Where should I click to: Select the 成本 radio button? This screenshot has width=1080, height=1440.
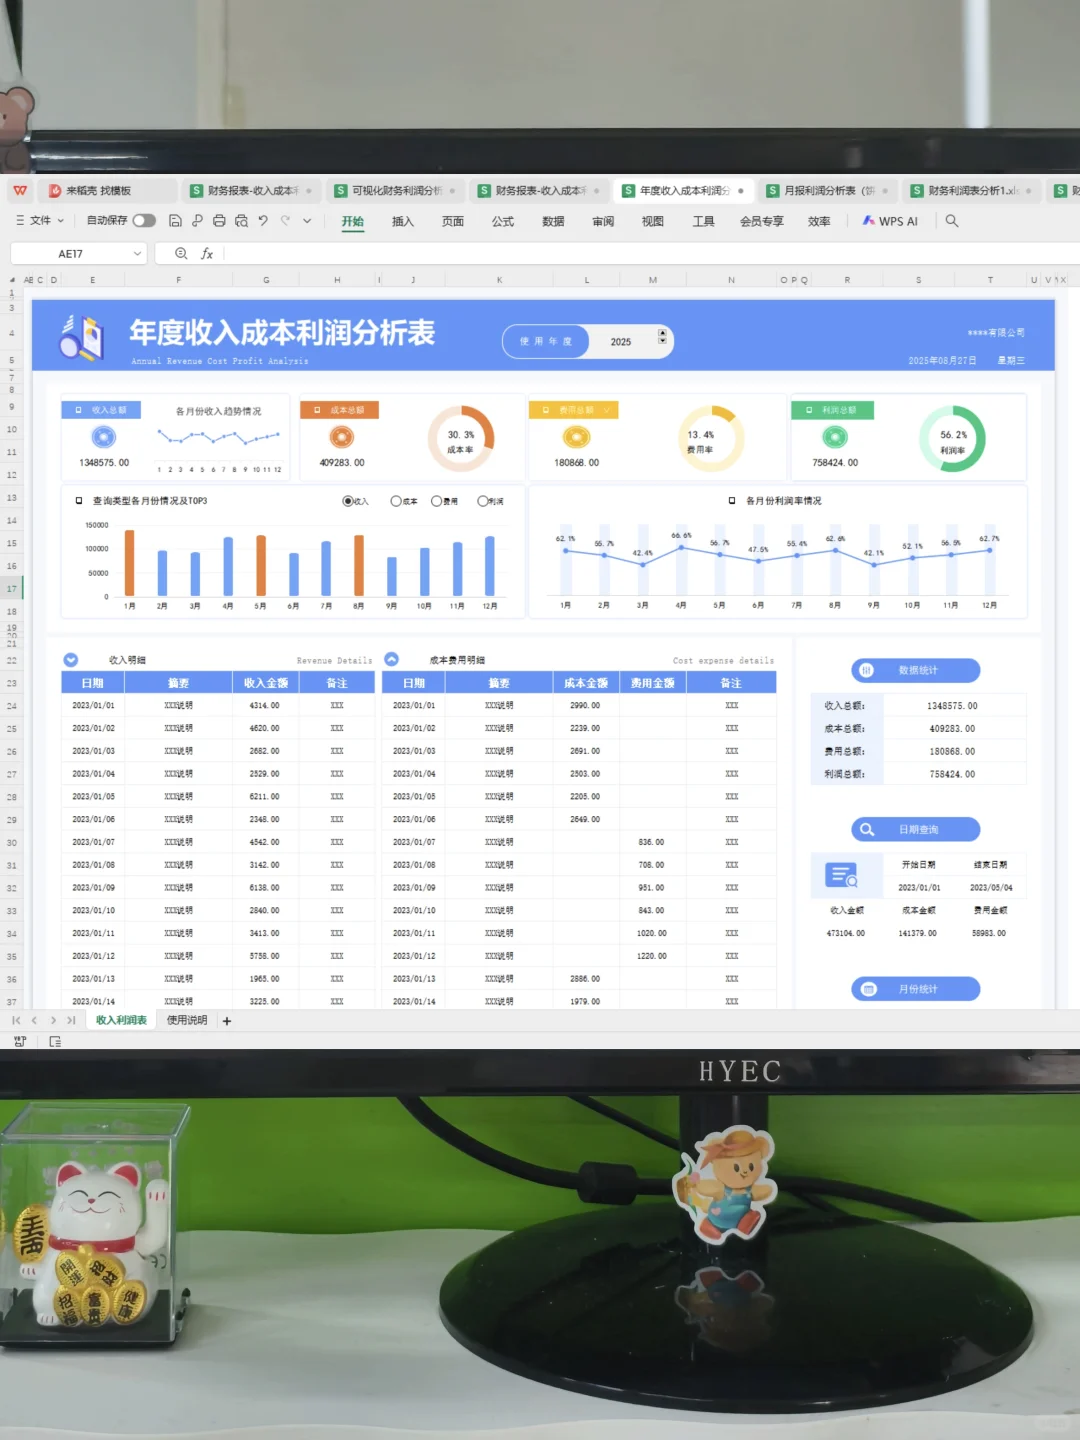396,501
